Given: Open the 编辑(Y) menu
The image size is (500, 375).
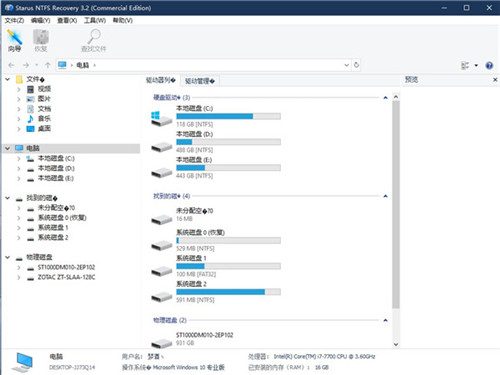Looking at the screenshot, I should pos(40,21).
